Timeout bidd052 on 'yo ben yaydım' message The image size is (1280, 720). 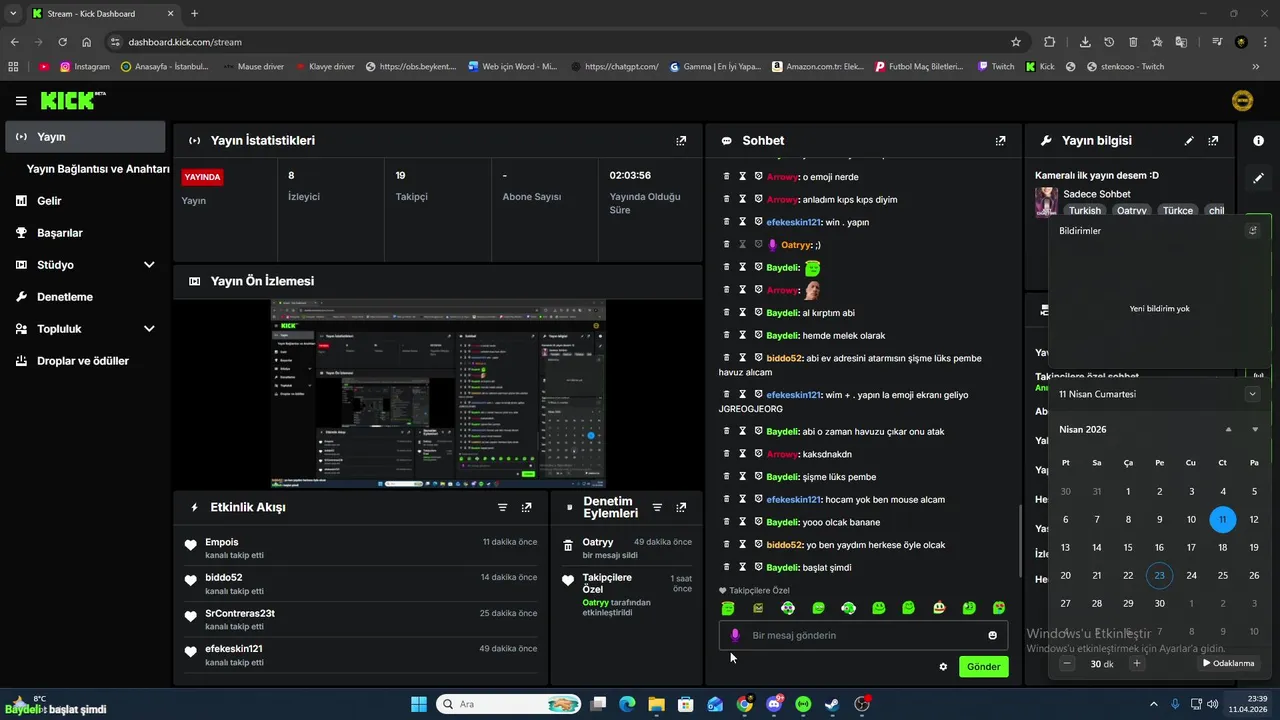click(743, 545)
